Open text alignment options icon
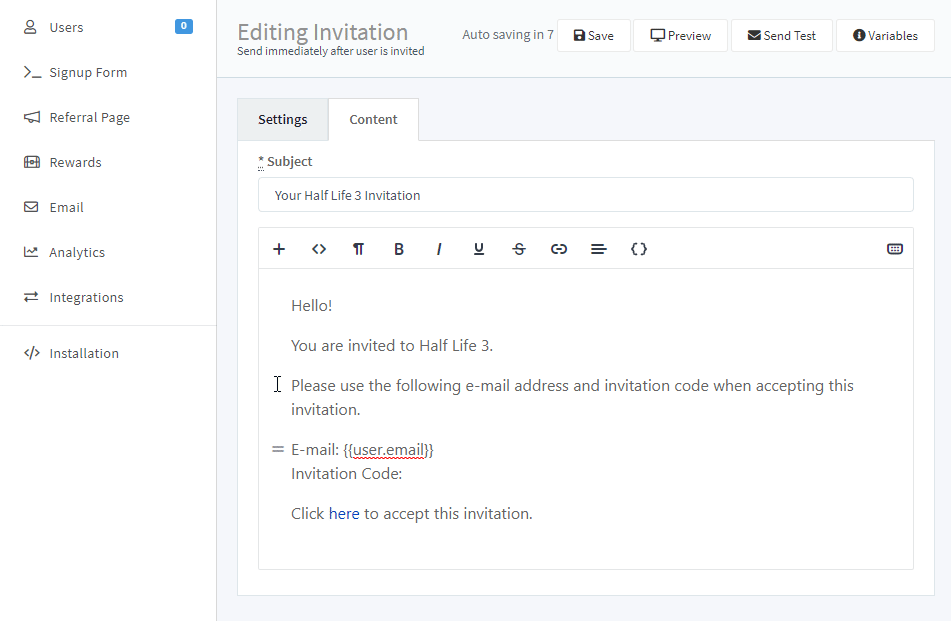951x621 pixels. [x=599, y=249]
